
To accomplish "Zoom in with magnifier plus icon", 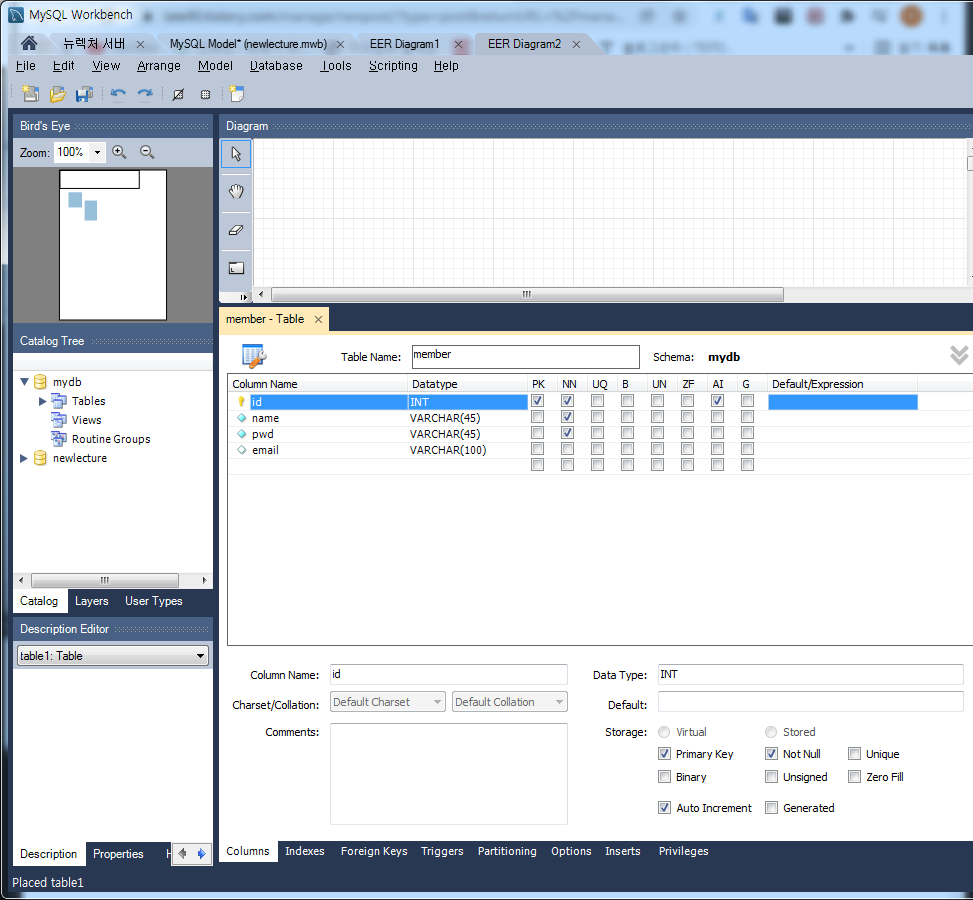I will click(x=119, y=152).
